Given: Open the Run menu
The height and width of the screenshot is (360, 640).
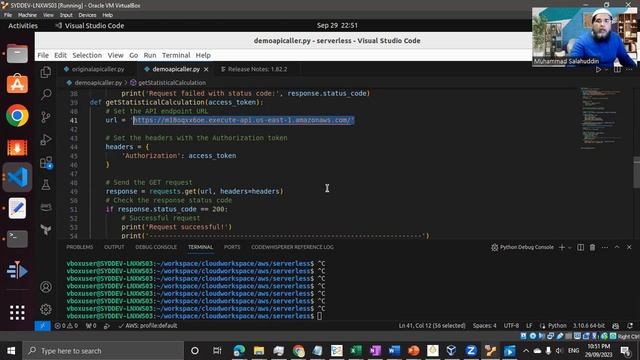Looking at the screenshot, I should pyautogui.click(x=150, y=55).
